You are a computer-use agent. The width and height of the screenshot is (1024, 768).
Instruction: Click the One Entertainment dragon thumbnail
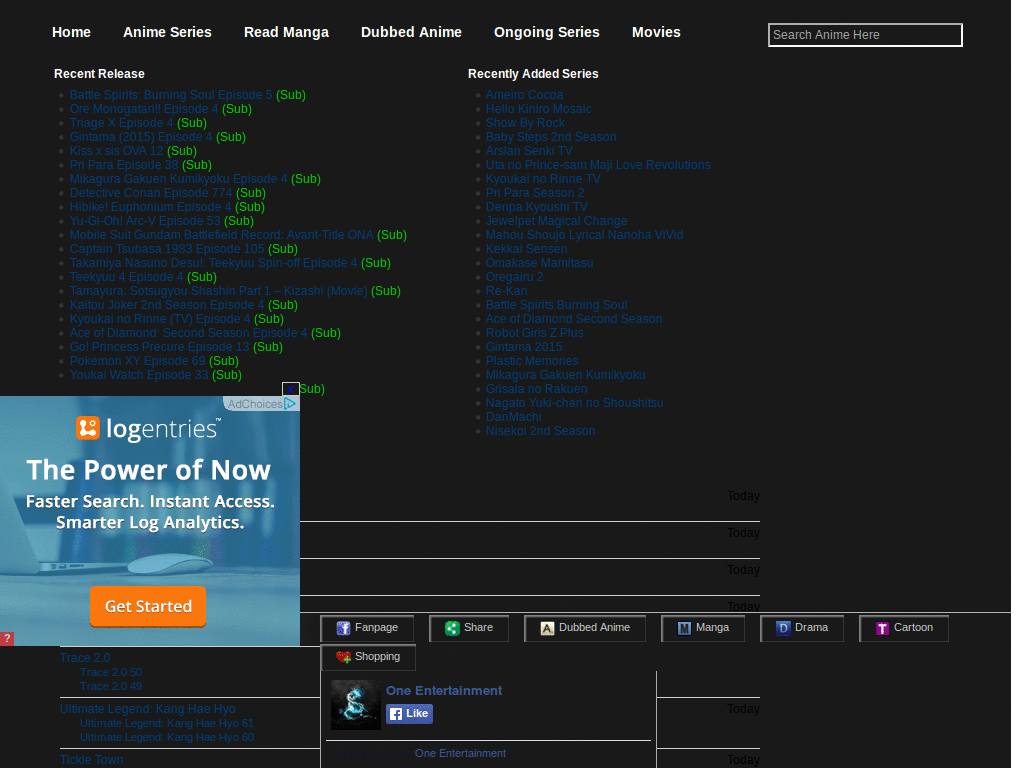[x=355, y=705]
